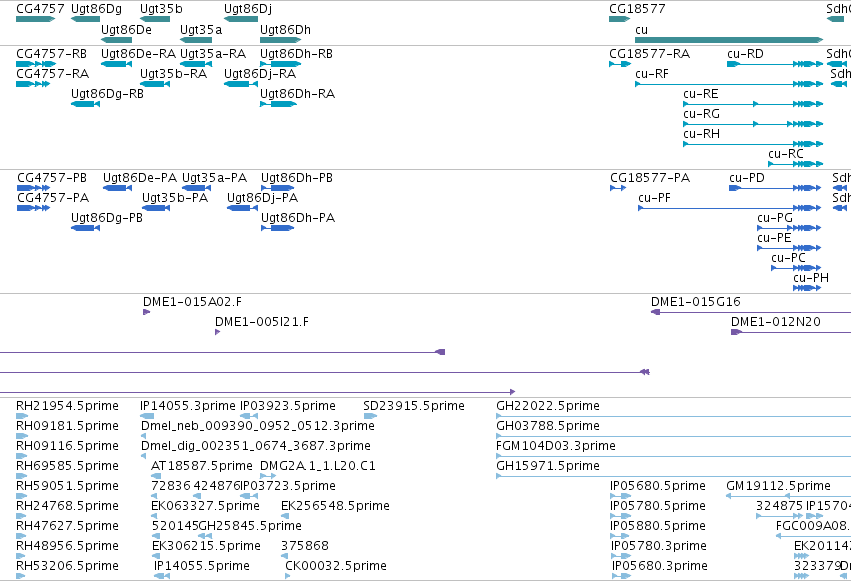The height and width of the screenshot is (581, 851).
Task: Click the cu-RC transcript label
Action: pyautogui.click(x=786, y=154)
